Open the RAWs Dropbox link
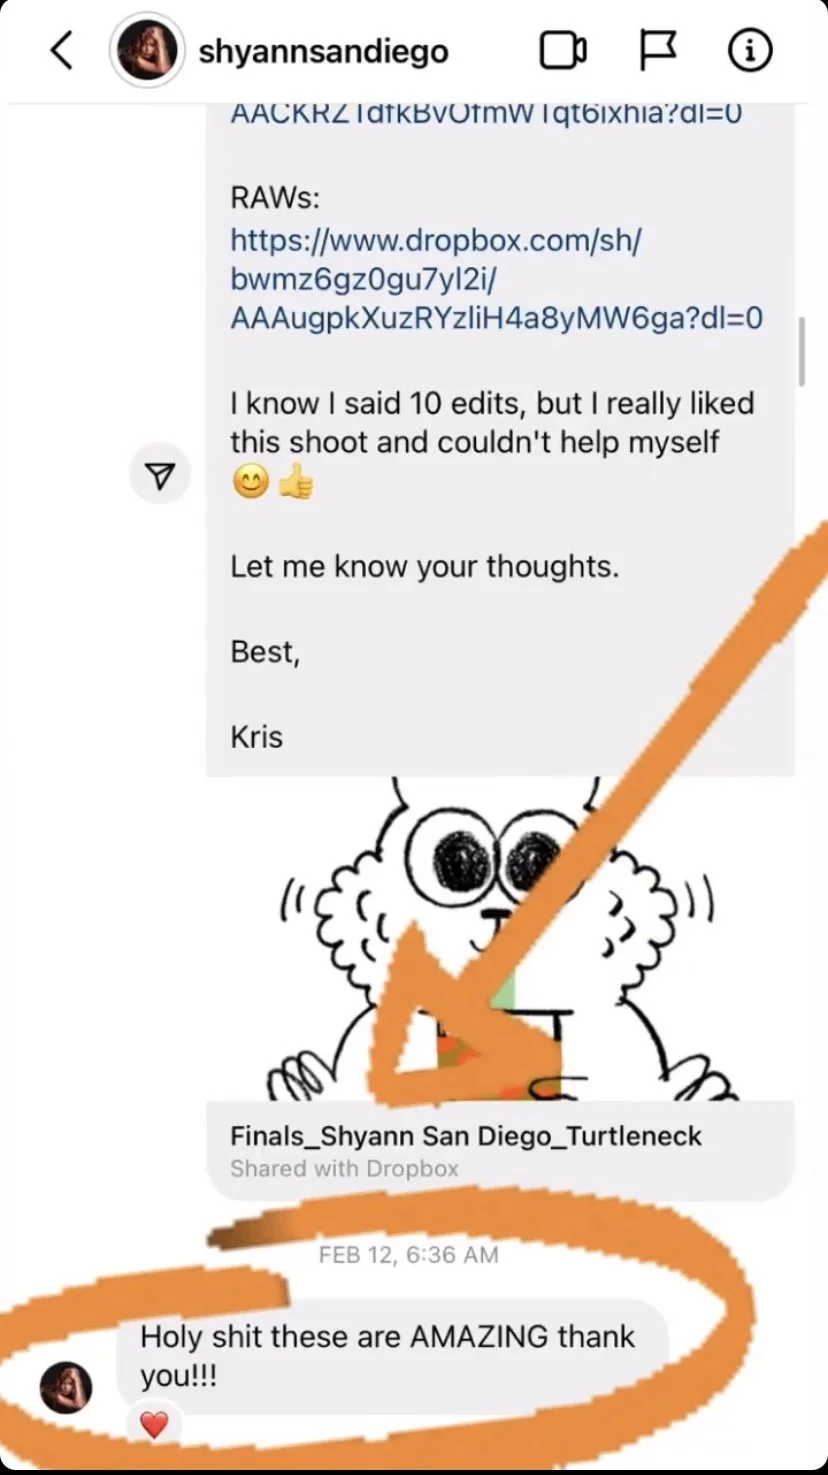Image resolution: width=828 pixels, height=1475 pixels. coord(496,279)
